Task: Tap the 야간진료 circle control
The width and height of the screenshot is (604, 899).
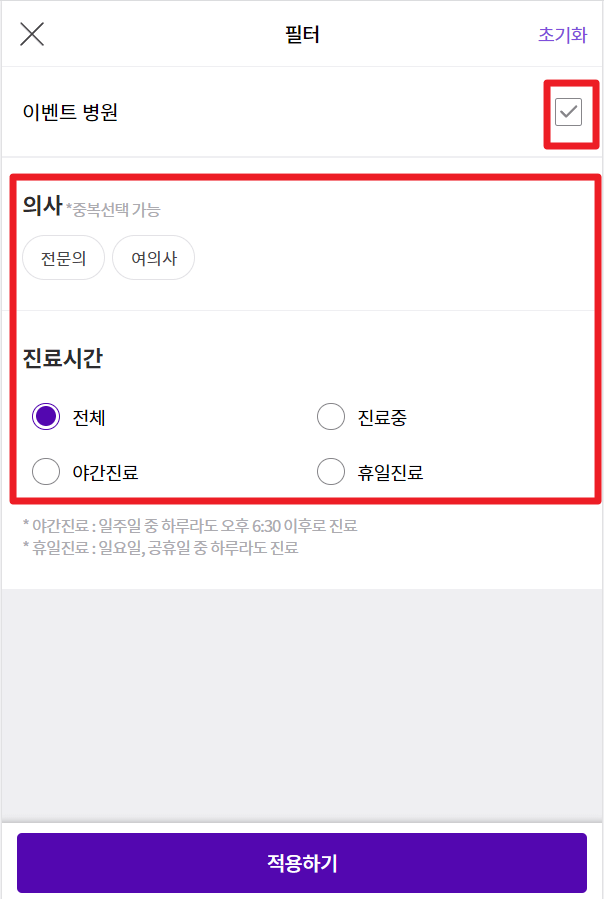Action: 44,470
